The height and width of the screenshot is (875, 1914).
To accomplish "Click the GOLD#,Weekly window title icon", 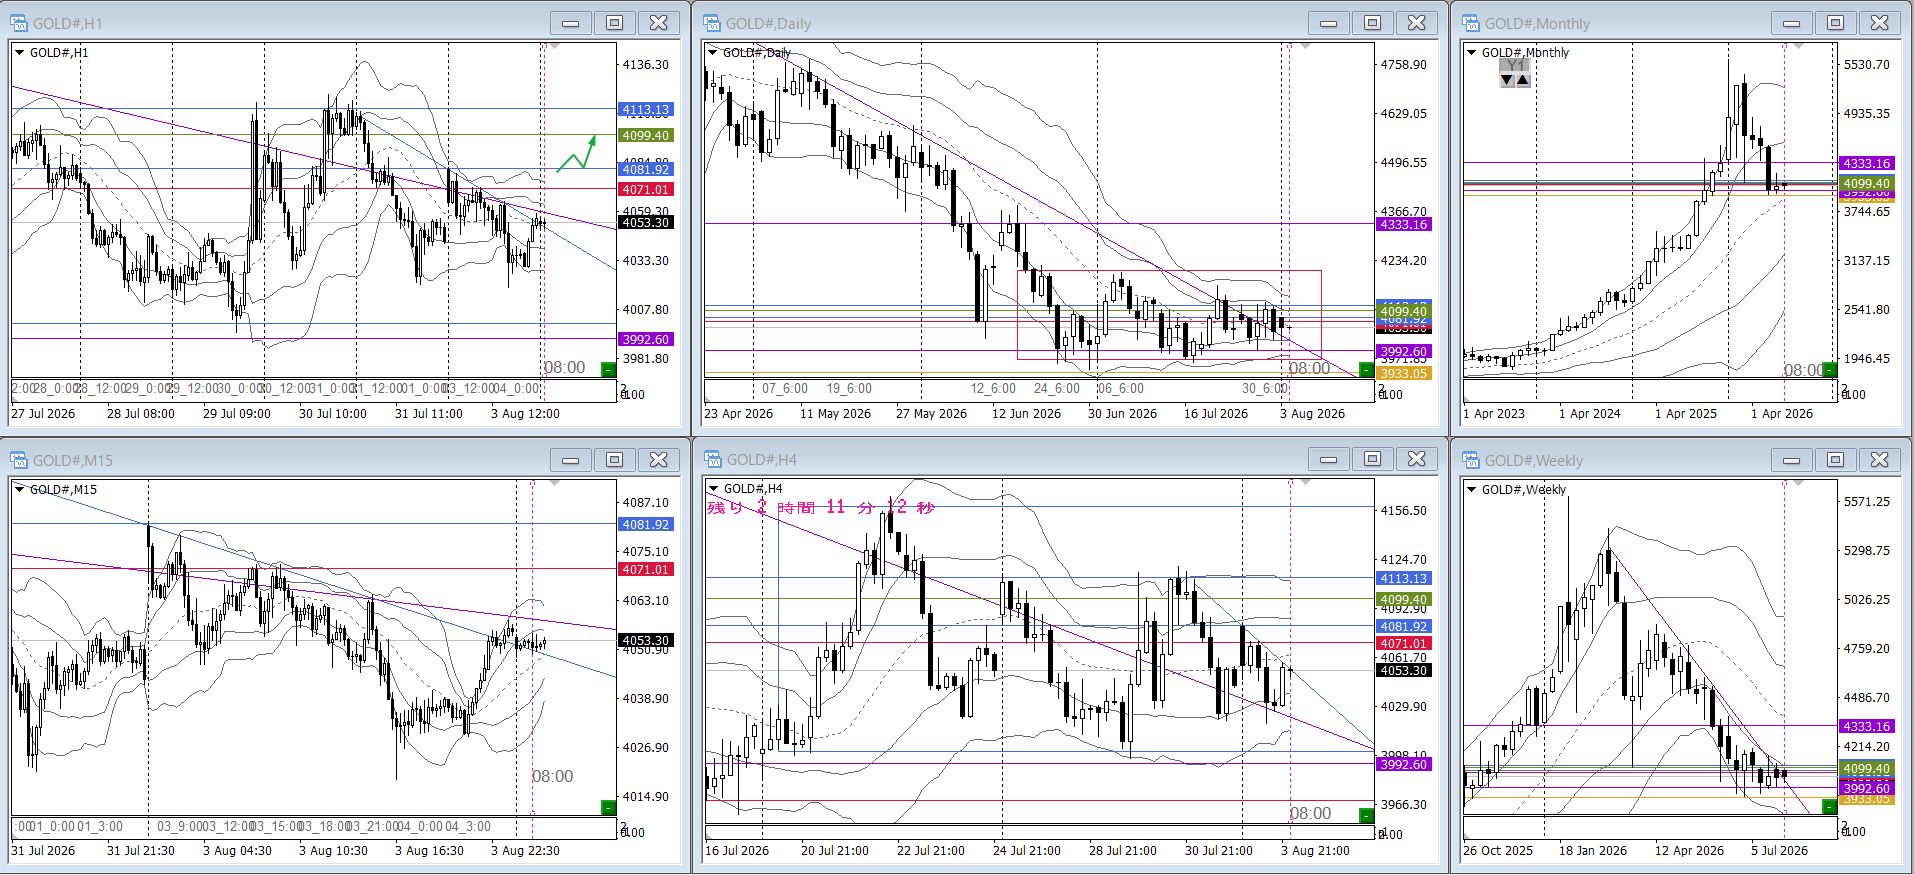I will pyautogui.click(x=1471, y=460).
